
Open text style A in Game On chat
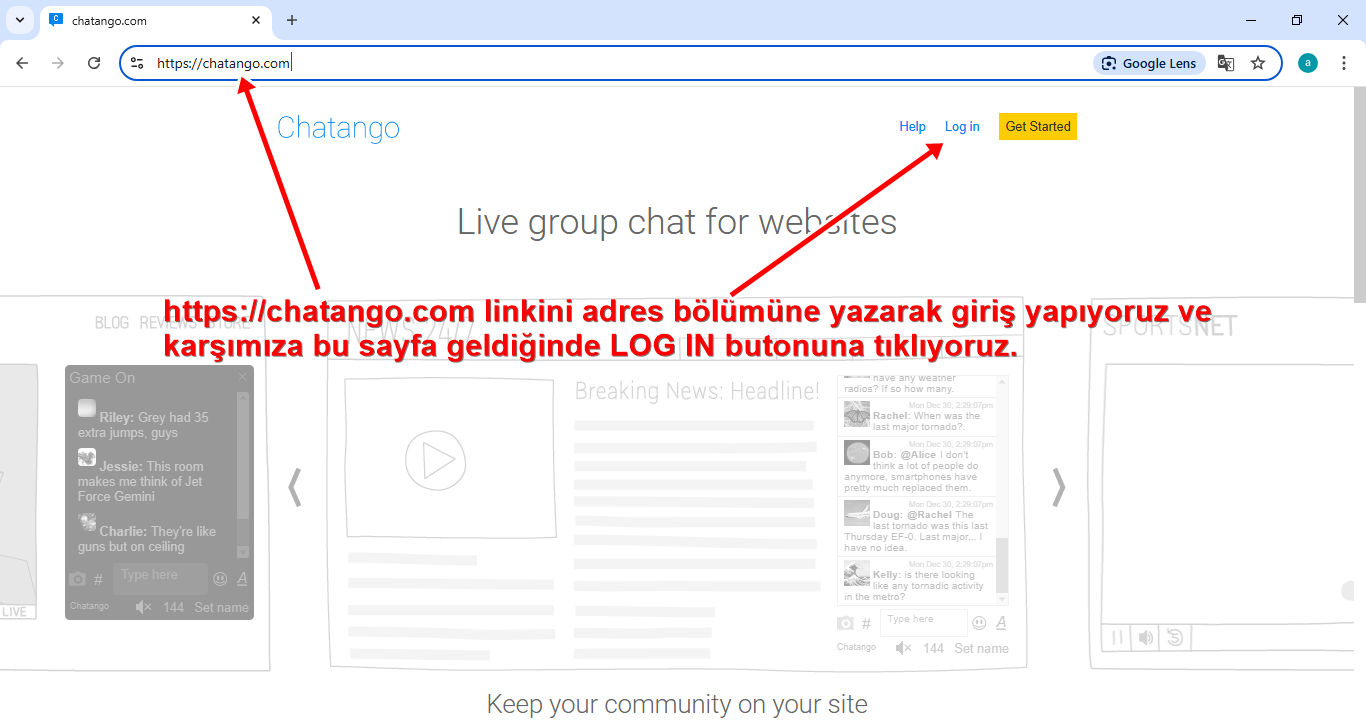[242, 579]
